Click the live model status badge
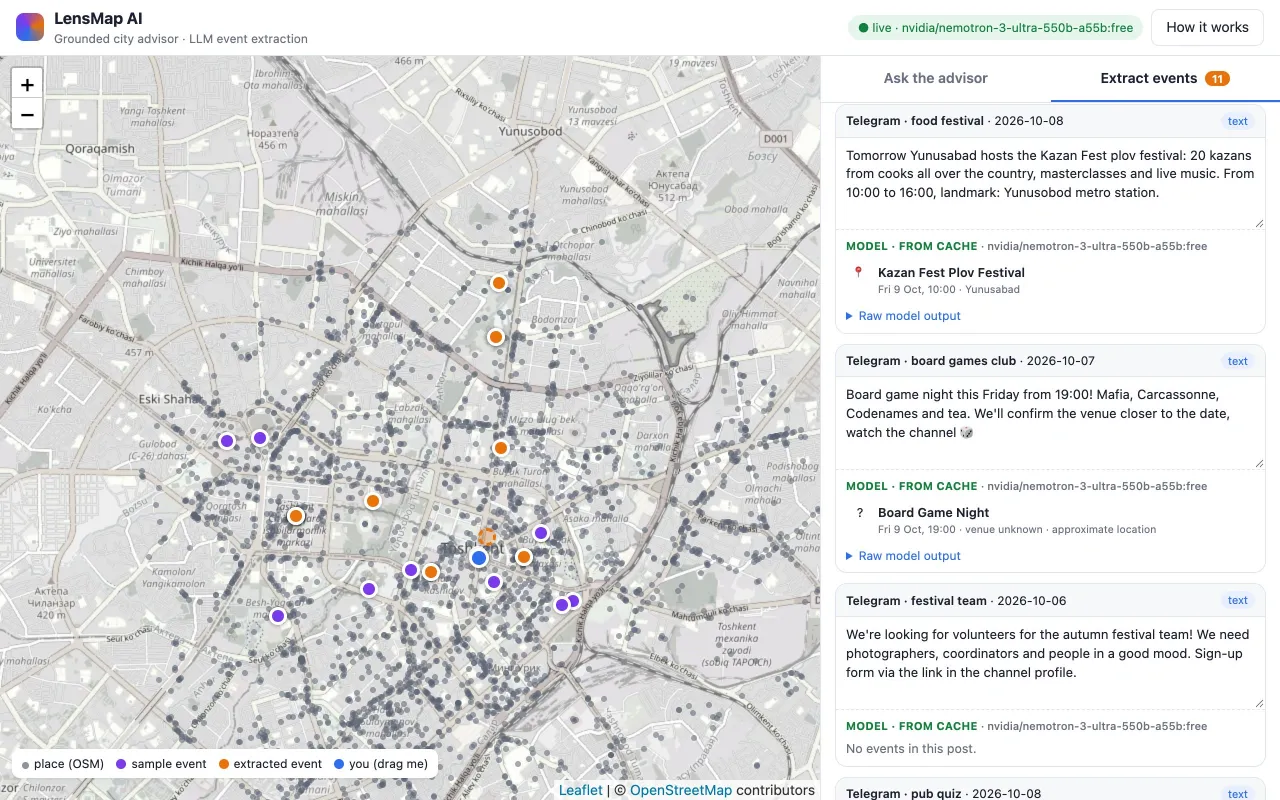The width and height of the screenshot is (1280, 800). click(996, 28)
